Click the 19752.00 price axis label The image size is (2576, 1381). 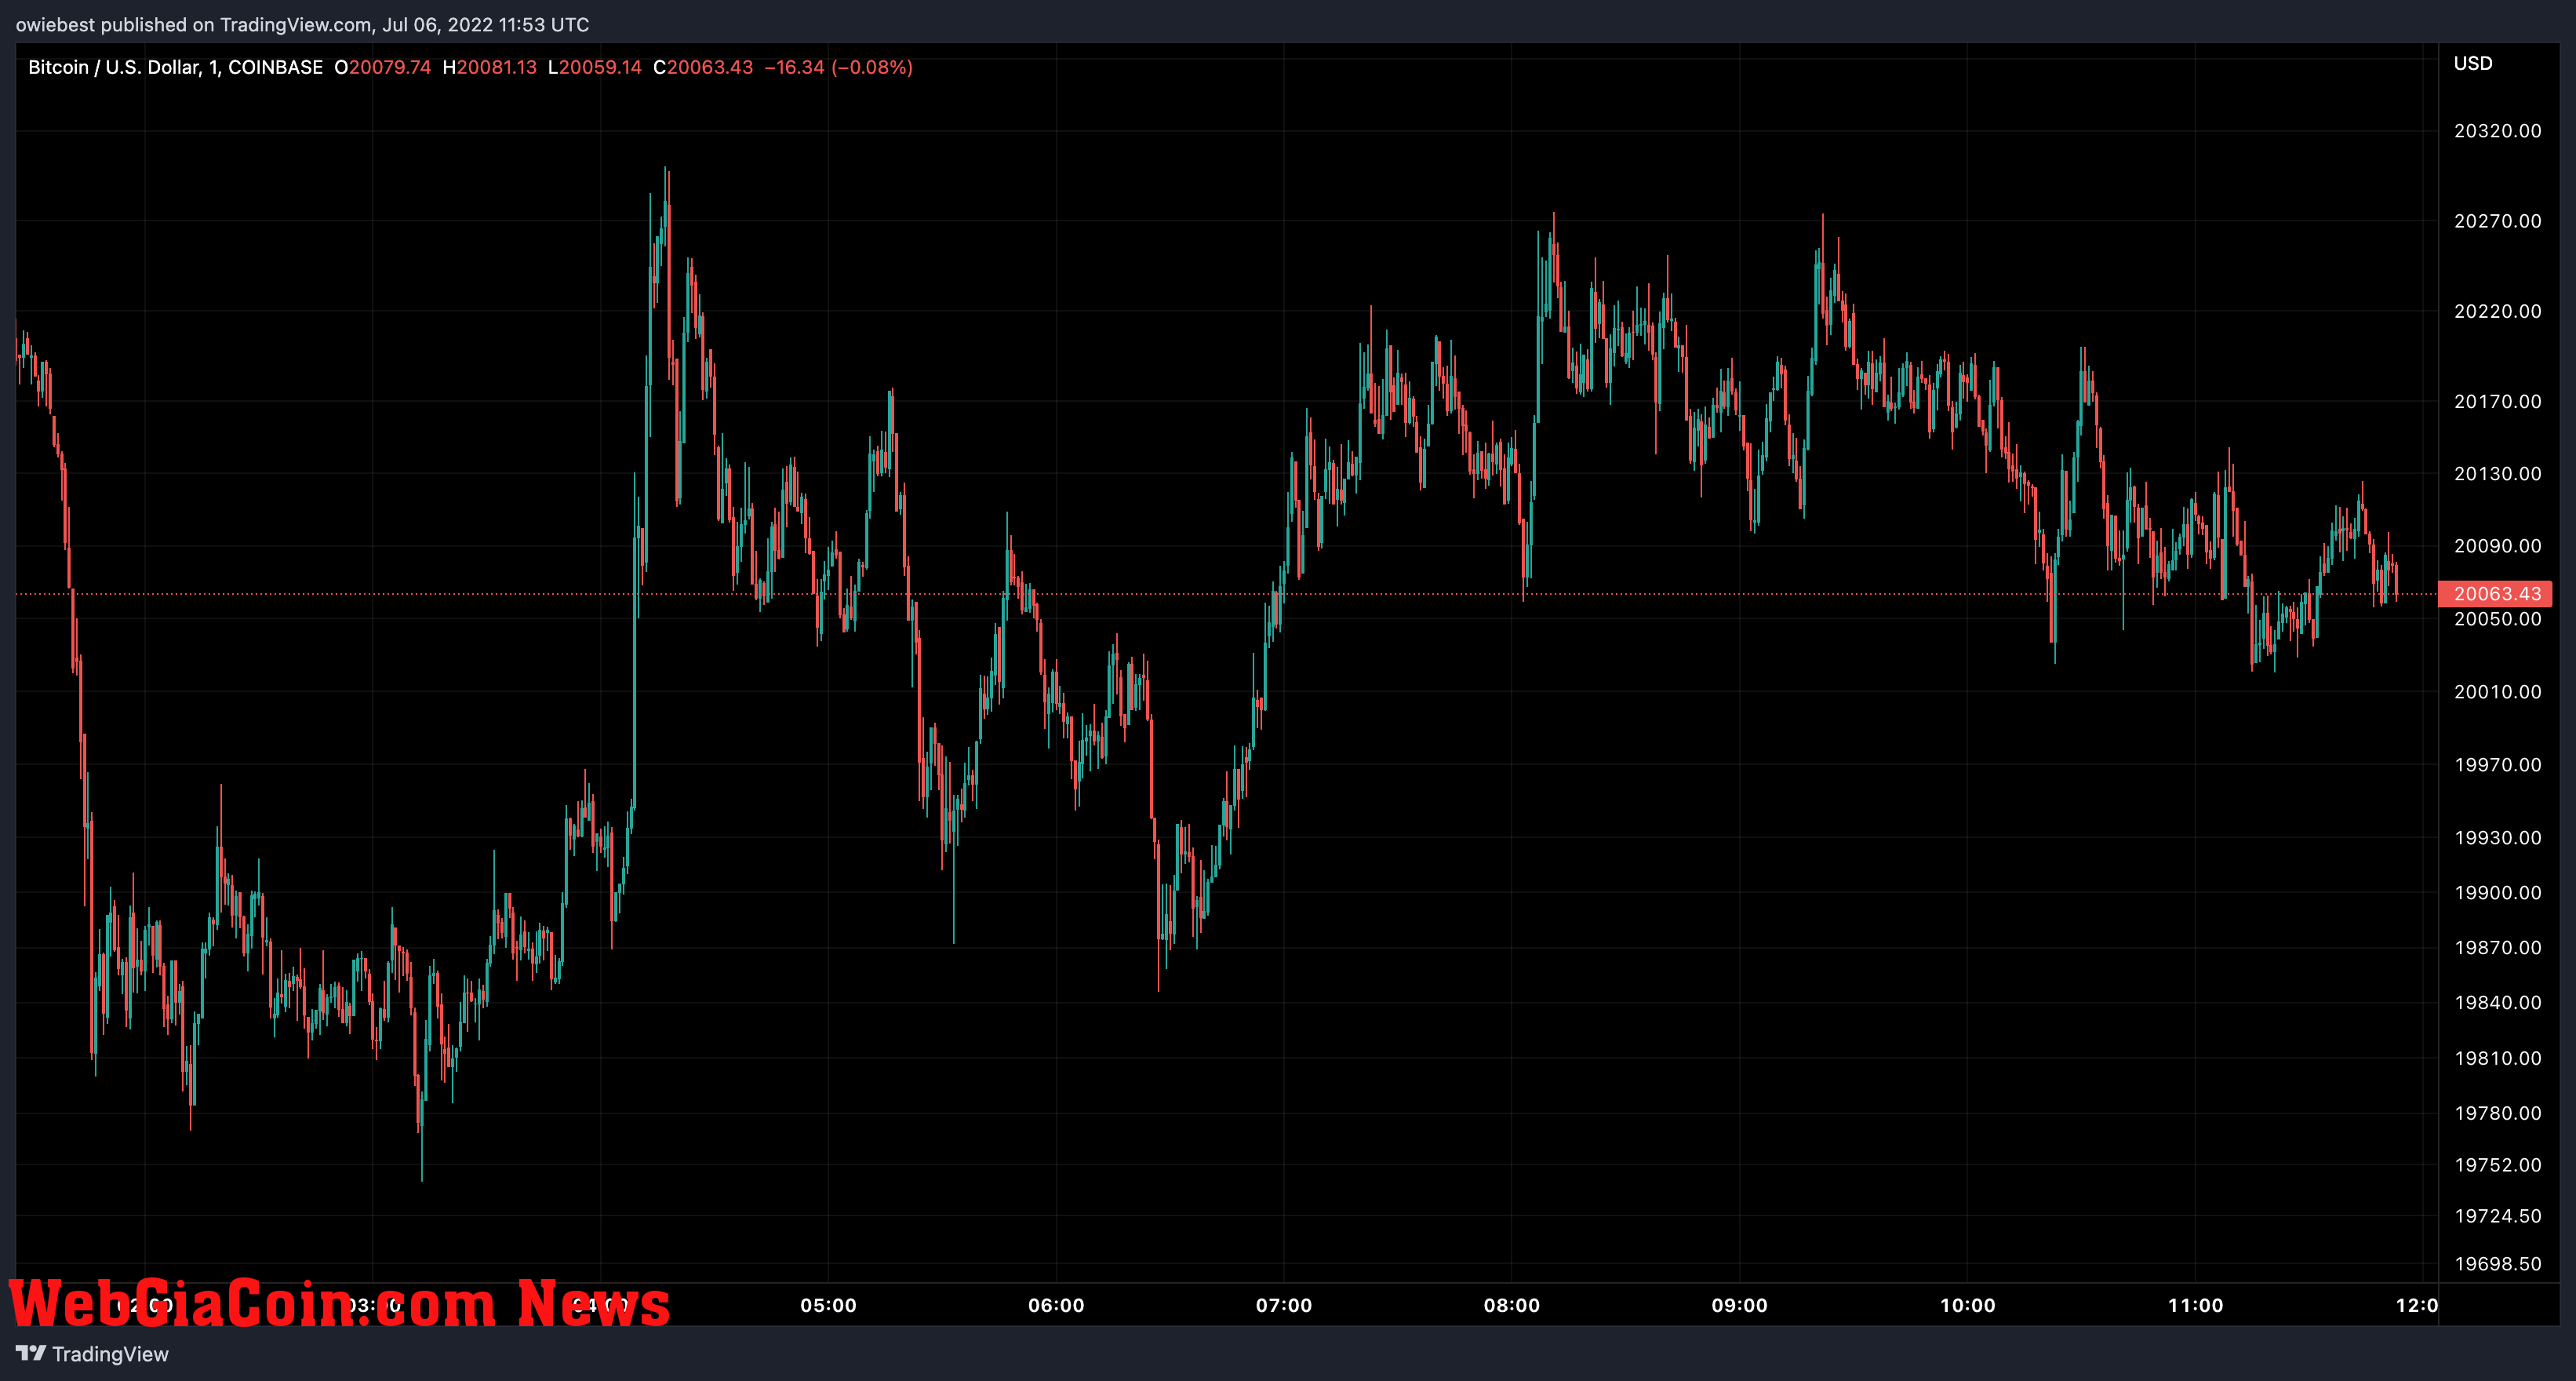click(x=2497, y=1165)
